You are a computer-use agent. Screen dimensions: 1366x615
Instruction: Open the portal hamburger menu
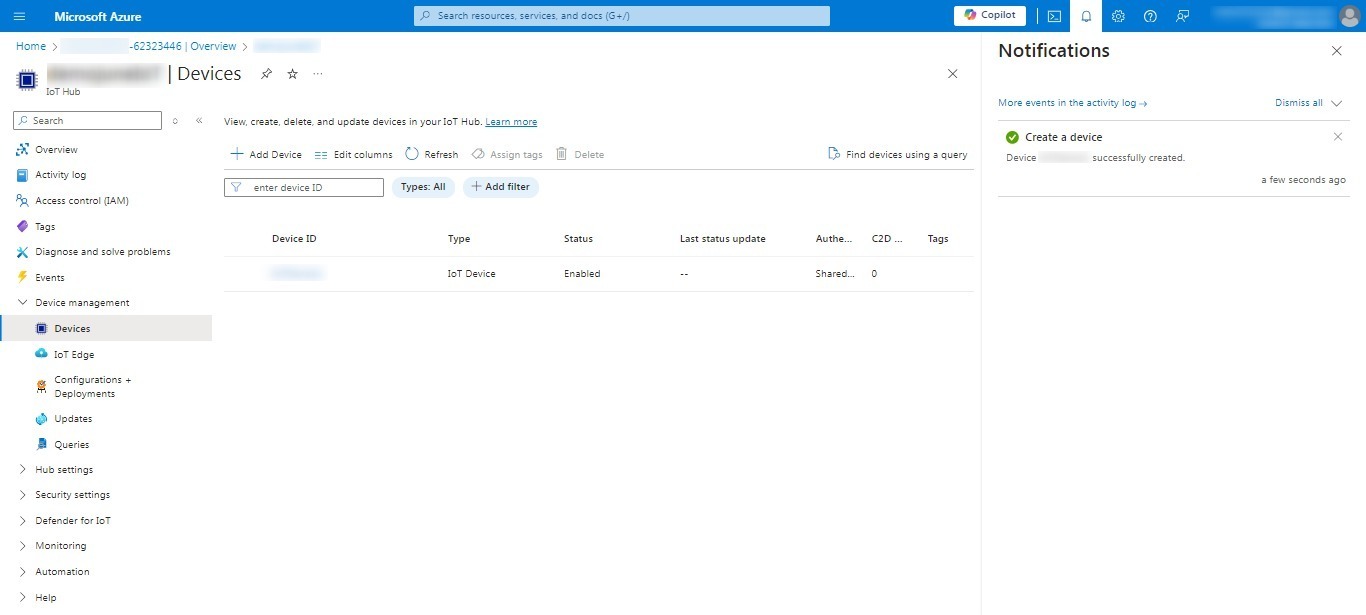tap(19, 16)
